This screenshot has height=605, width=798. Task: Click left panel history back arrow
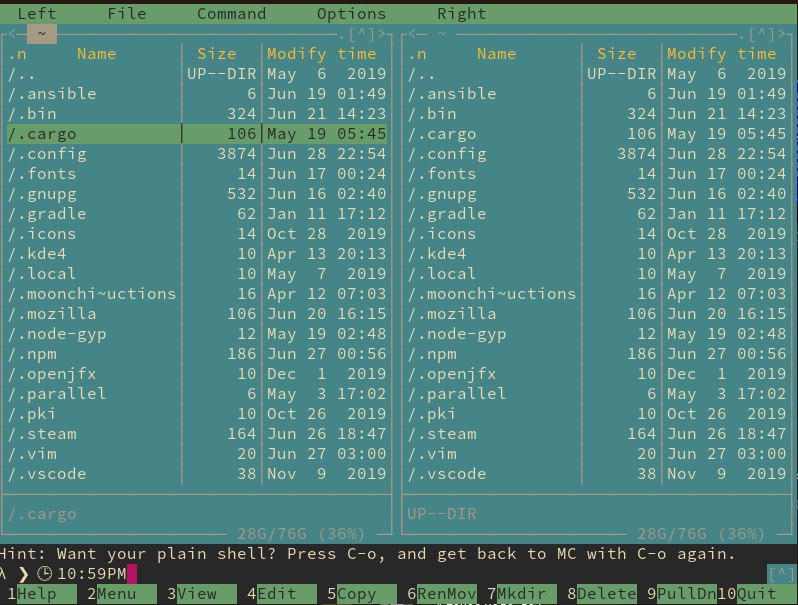point(13,34)
